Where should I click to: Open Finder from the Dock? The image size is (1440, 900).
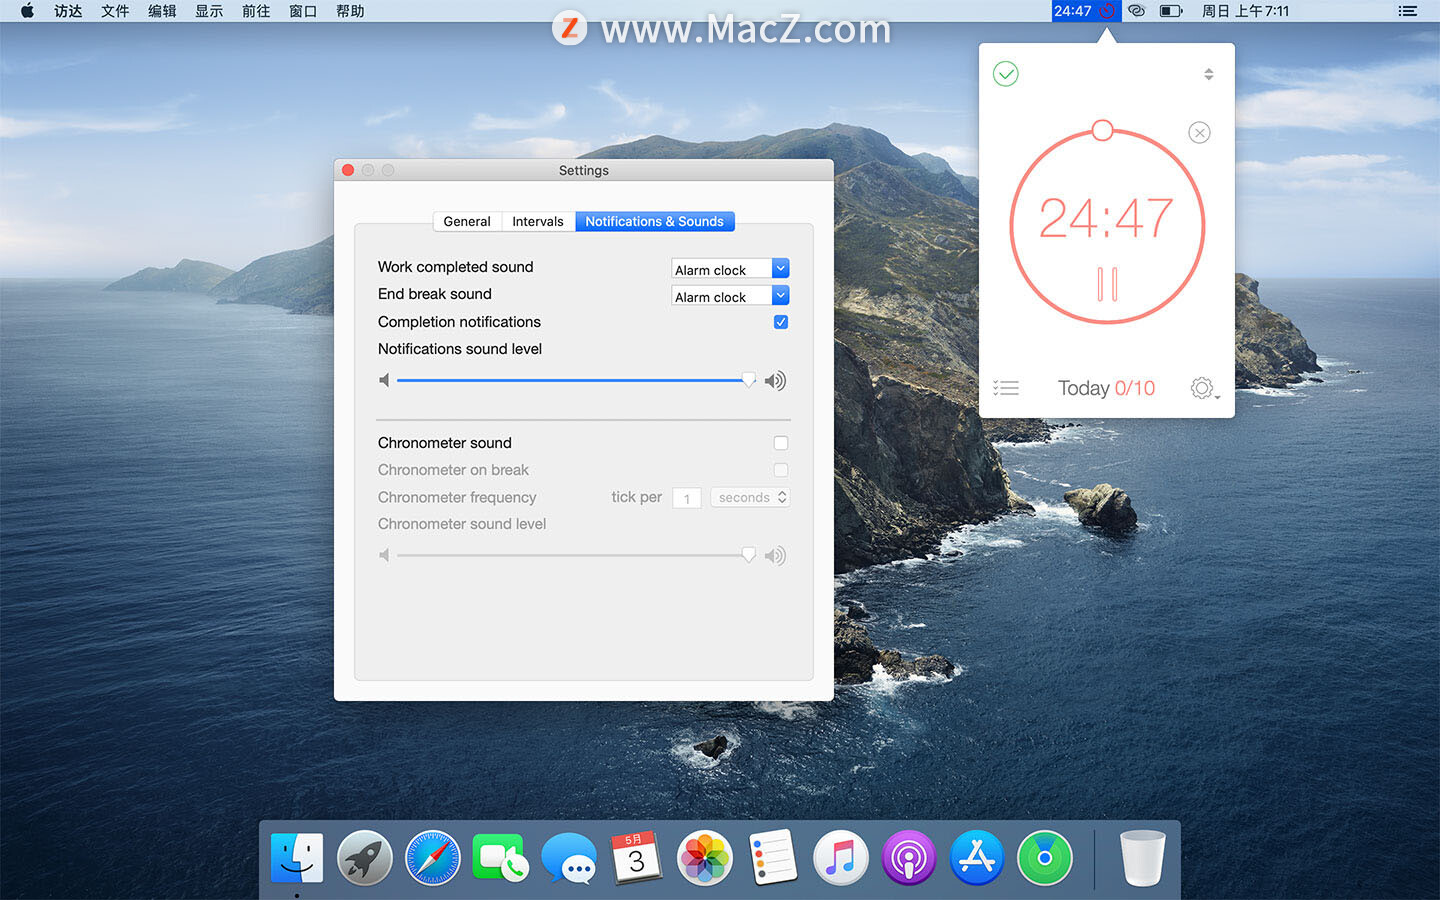click(297, 858)
